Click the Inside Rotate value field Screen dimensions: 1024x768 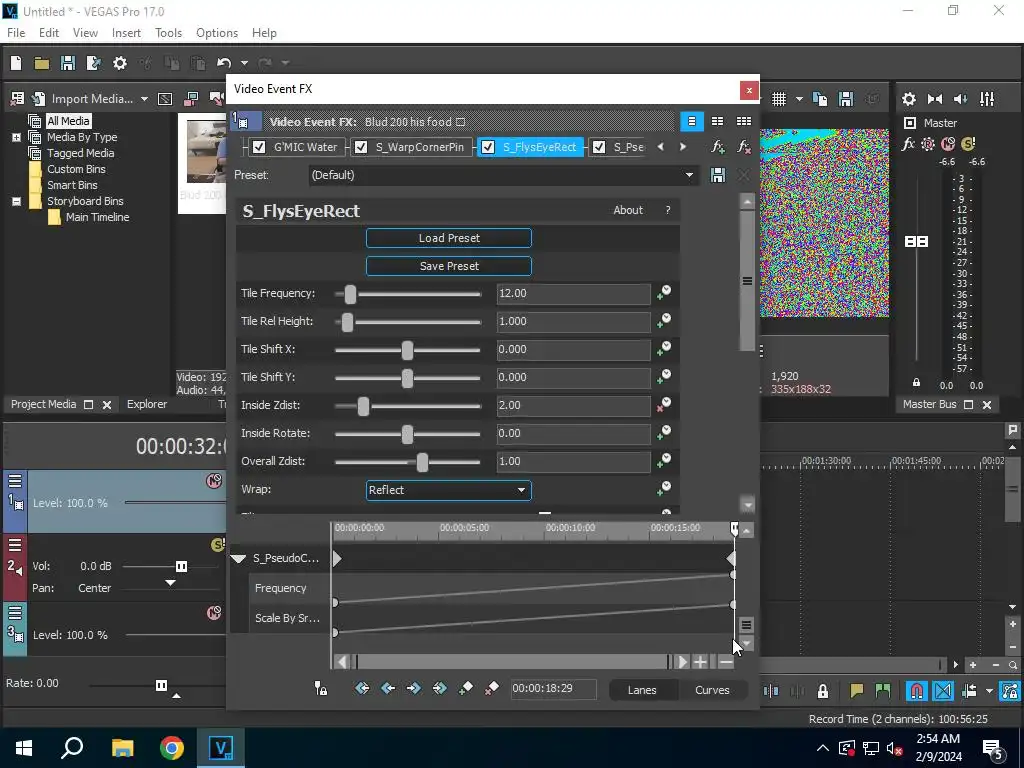click(x=573, y=433)
